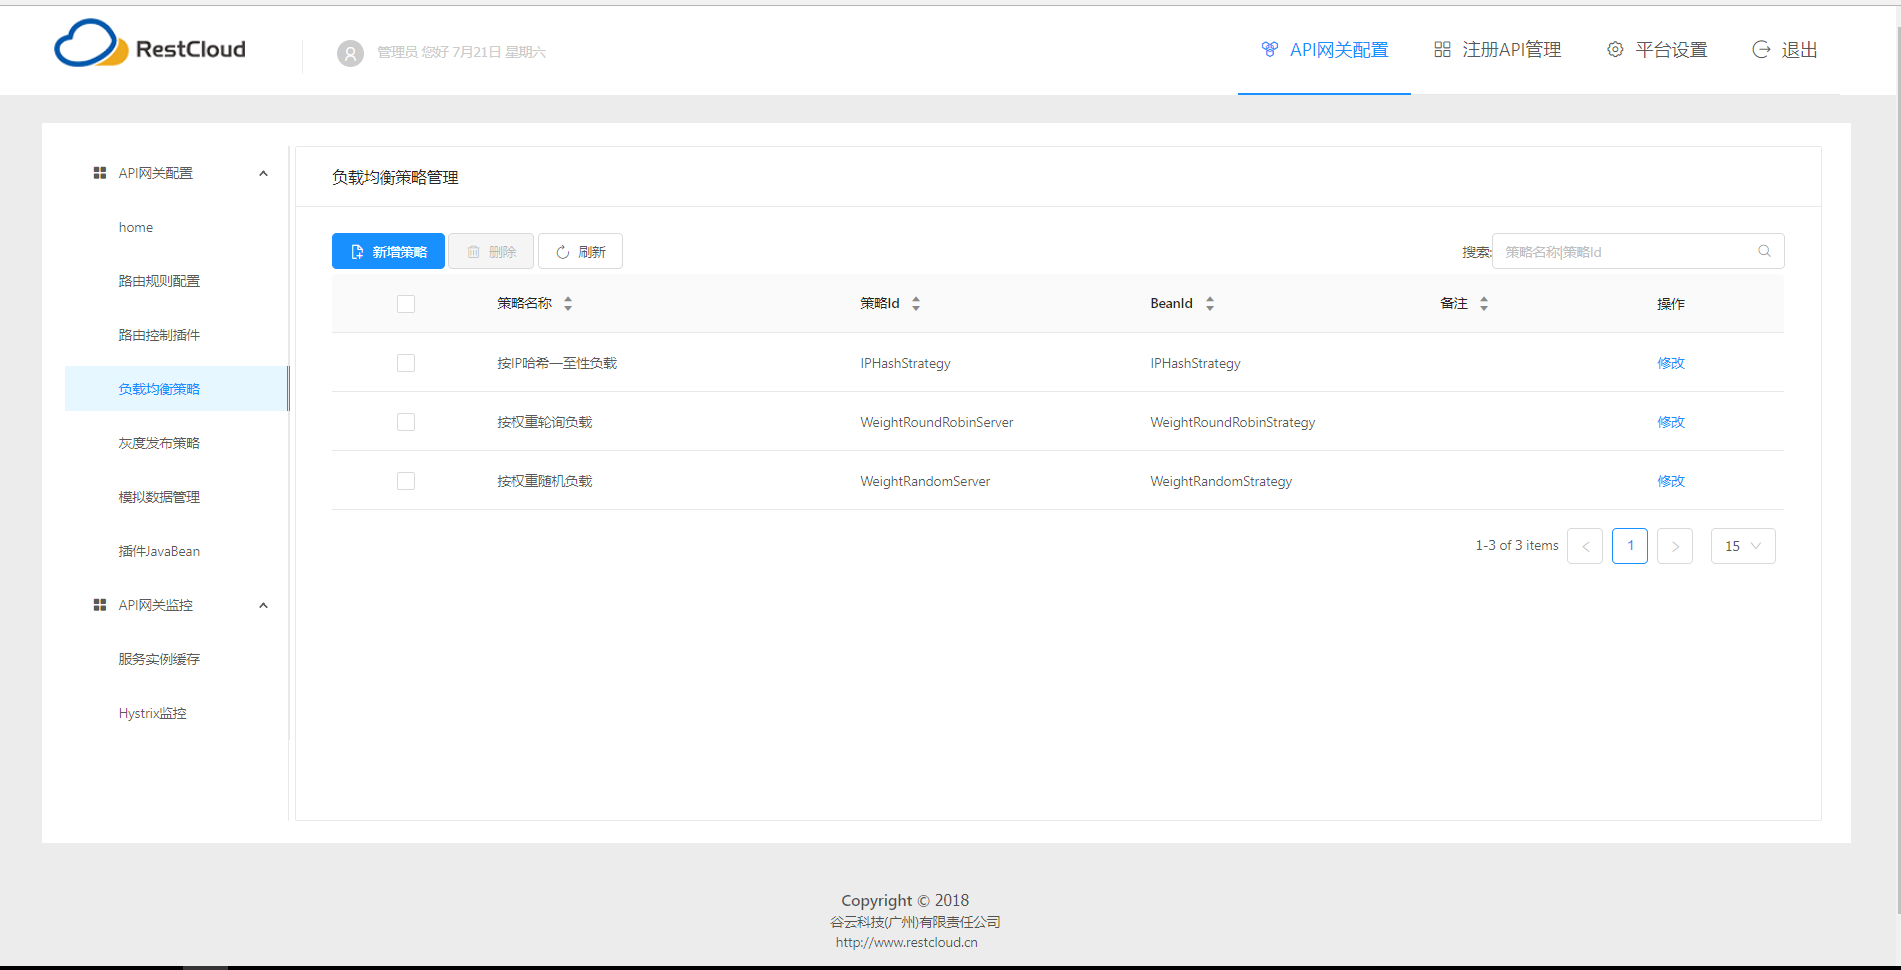Click the trash icon on the 删除 button
The image size is (1901, 970).
coord(474,251)
